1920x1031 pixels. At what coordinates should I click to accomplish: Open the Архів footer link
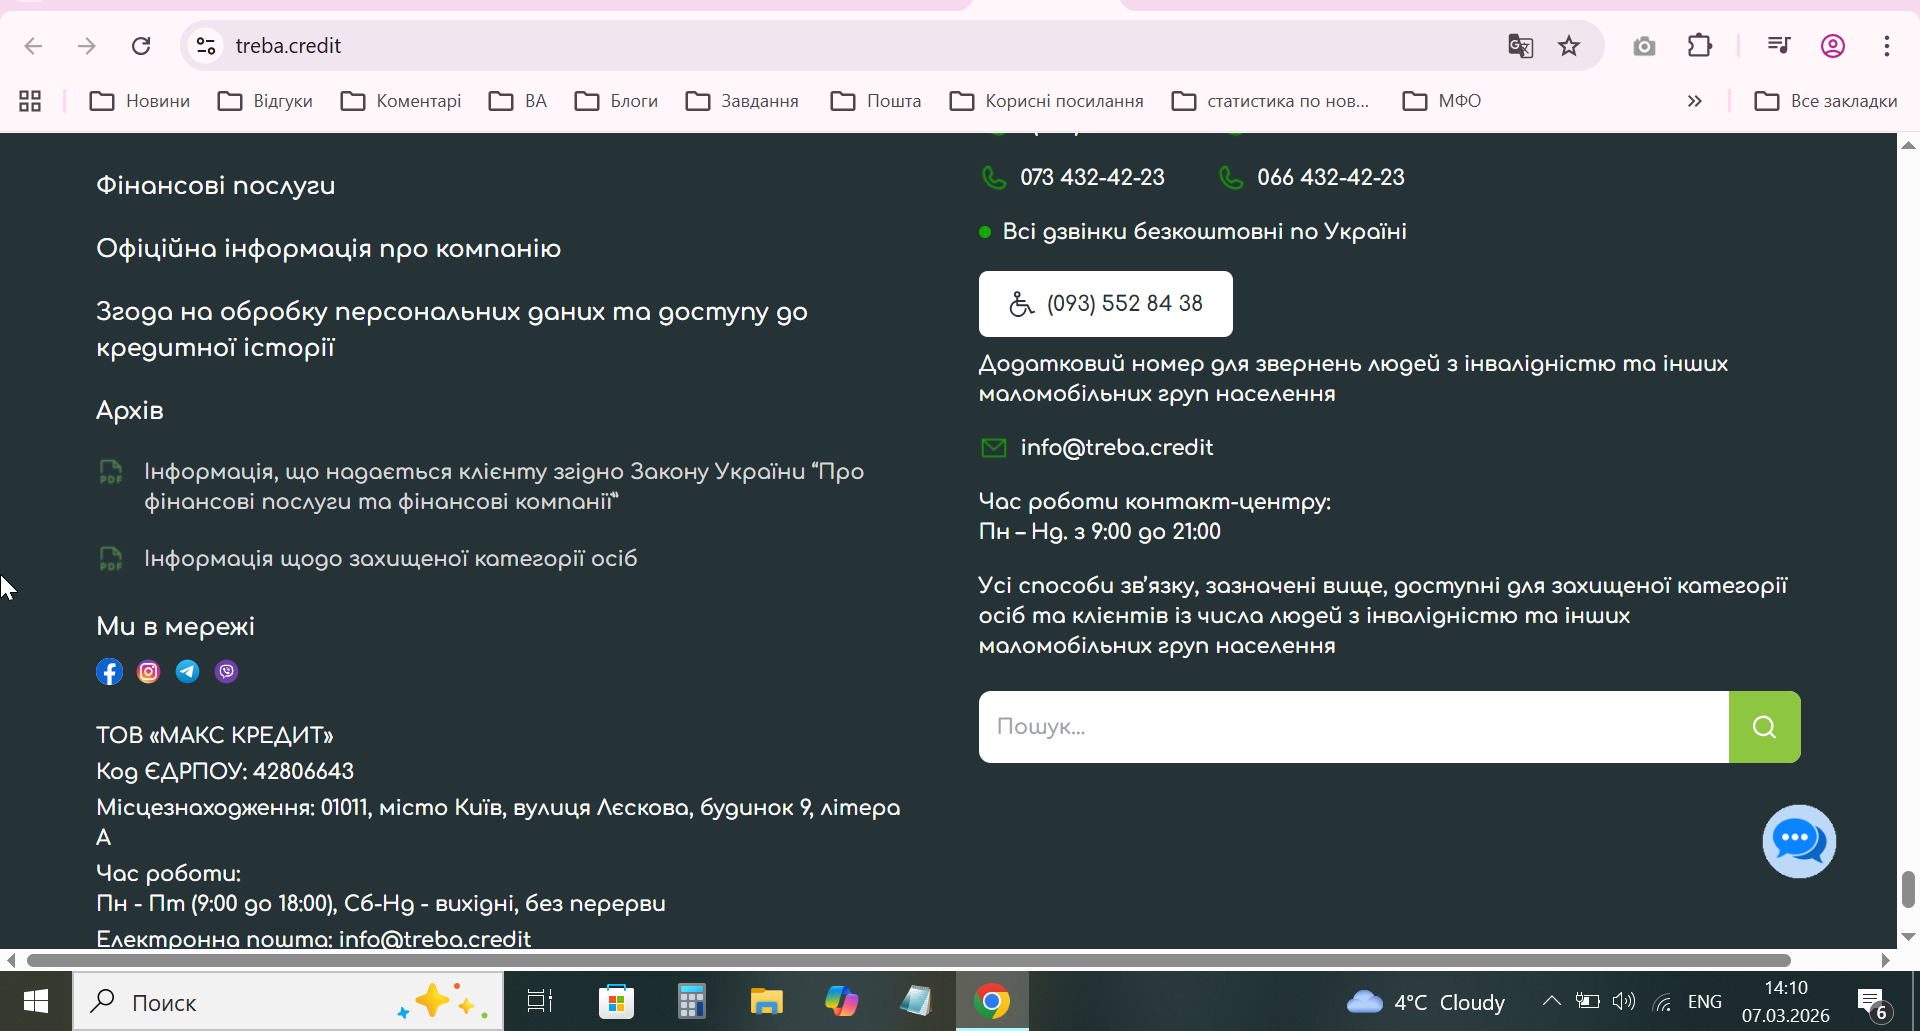(130, 411)
